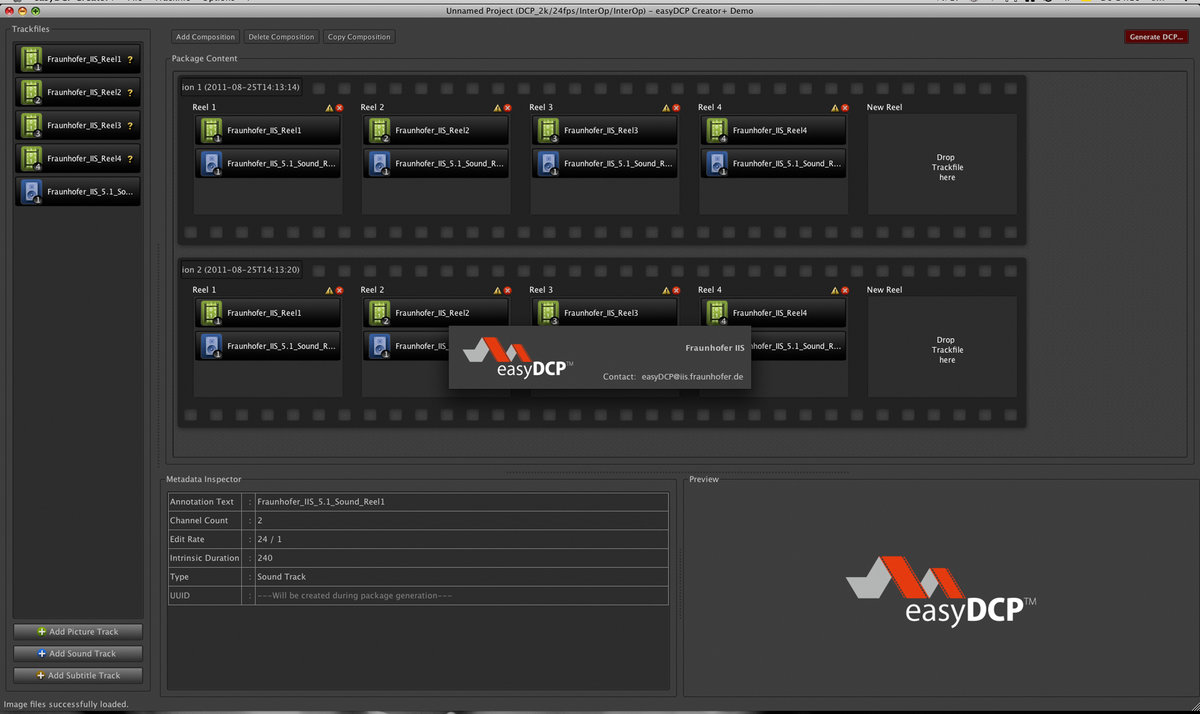
Task: Click blue speaker icon of sound trackfile in Trackfiles
Action: tap(30, 191)
